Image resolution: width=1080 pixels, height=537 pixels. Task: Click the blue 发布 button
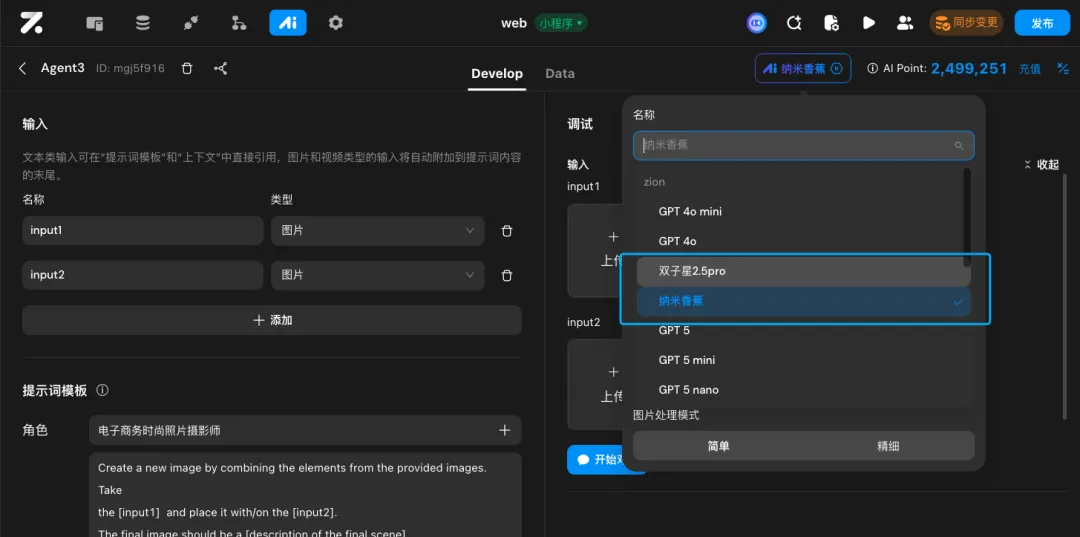point(1042,23)
